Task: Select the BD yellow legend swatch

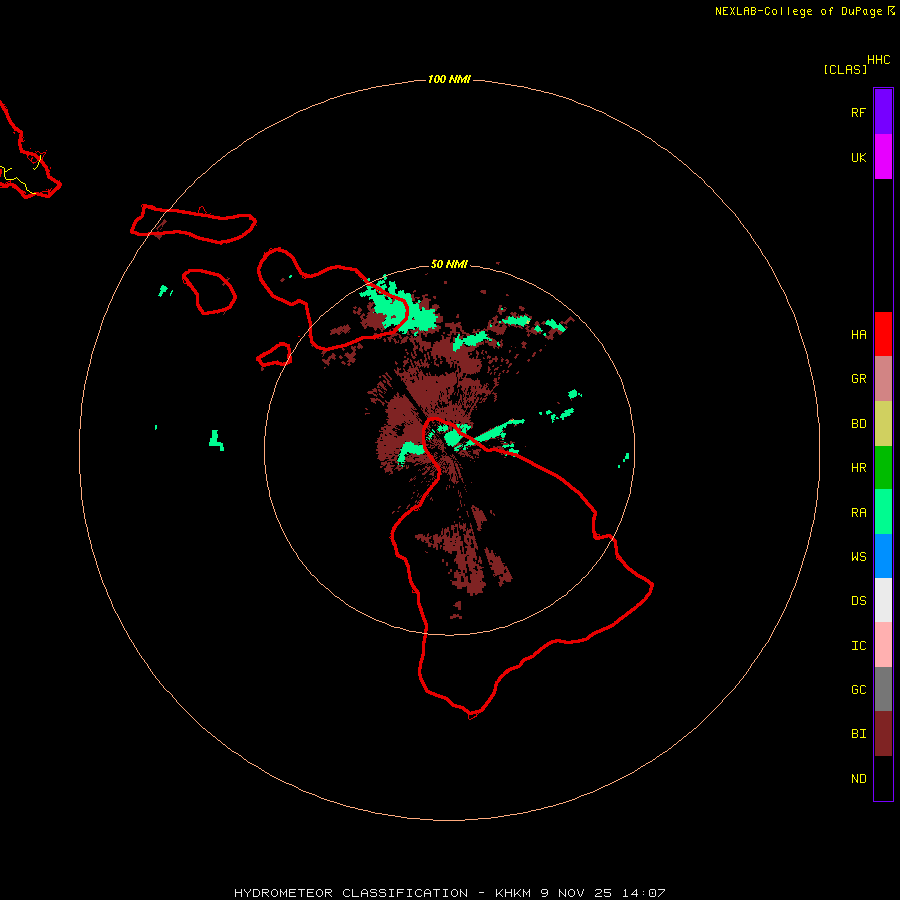Action: [x=883, y=424]
